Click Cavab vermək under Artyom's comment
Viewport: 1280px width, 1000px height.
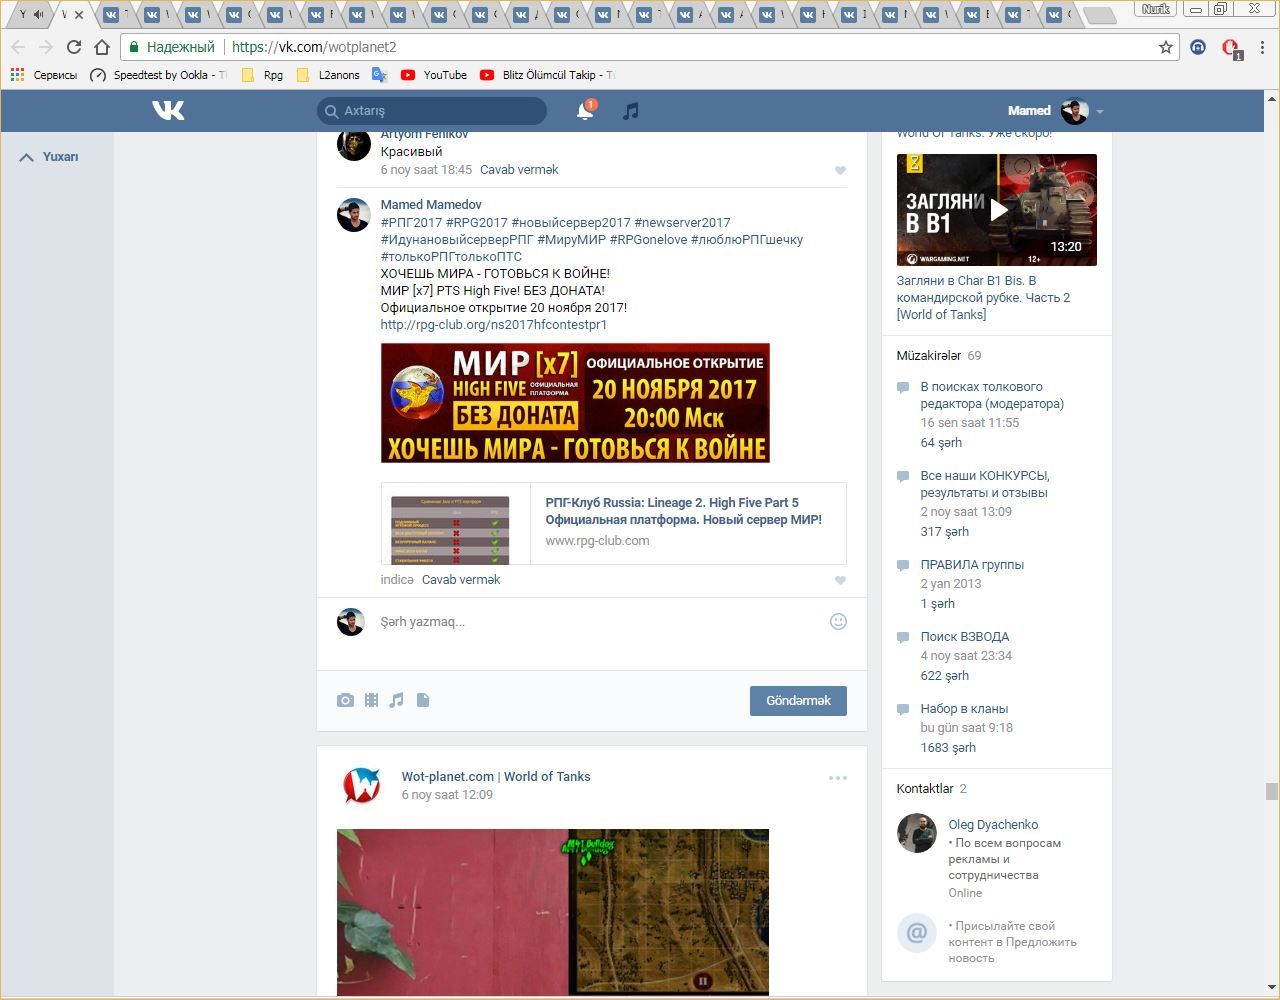point(519,170)
